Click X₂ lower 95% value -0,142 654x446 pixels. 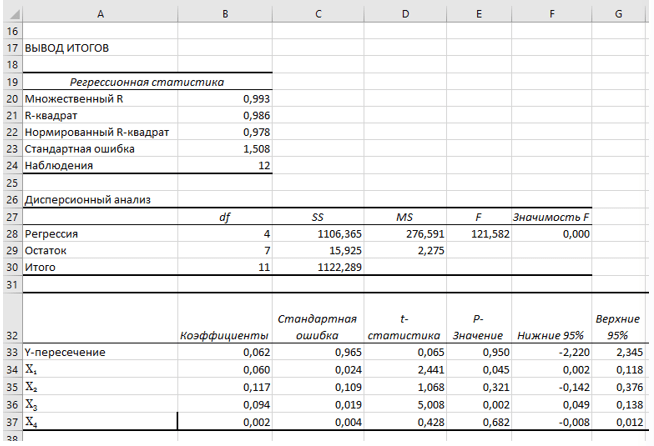[551, 387]
